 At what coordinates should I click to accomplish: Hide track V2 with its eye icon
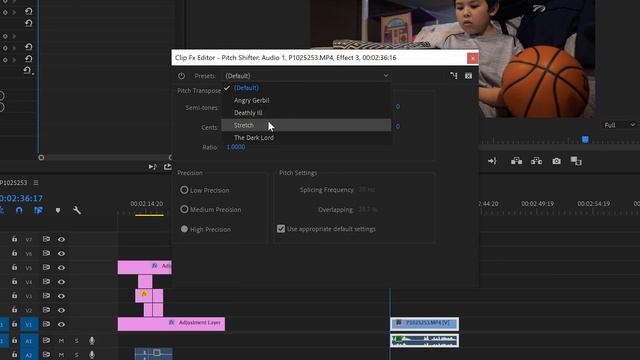pyautogui.click(x=61, y=310)
